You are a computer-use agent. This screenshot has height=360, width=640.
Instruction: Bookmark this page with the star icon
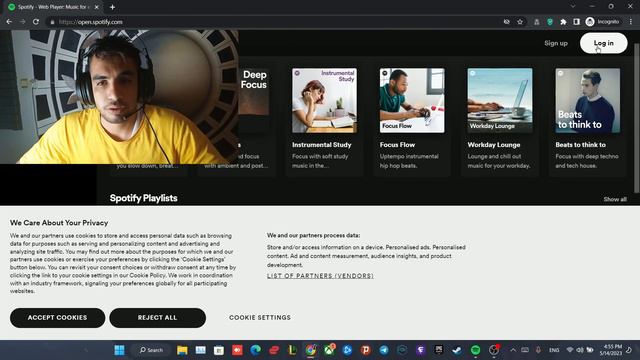pos(520,22)
